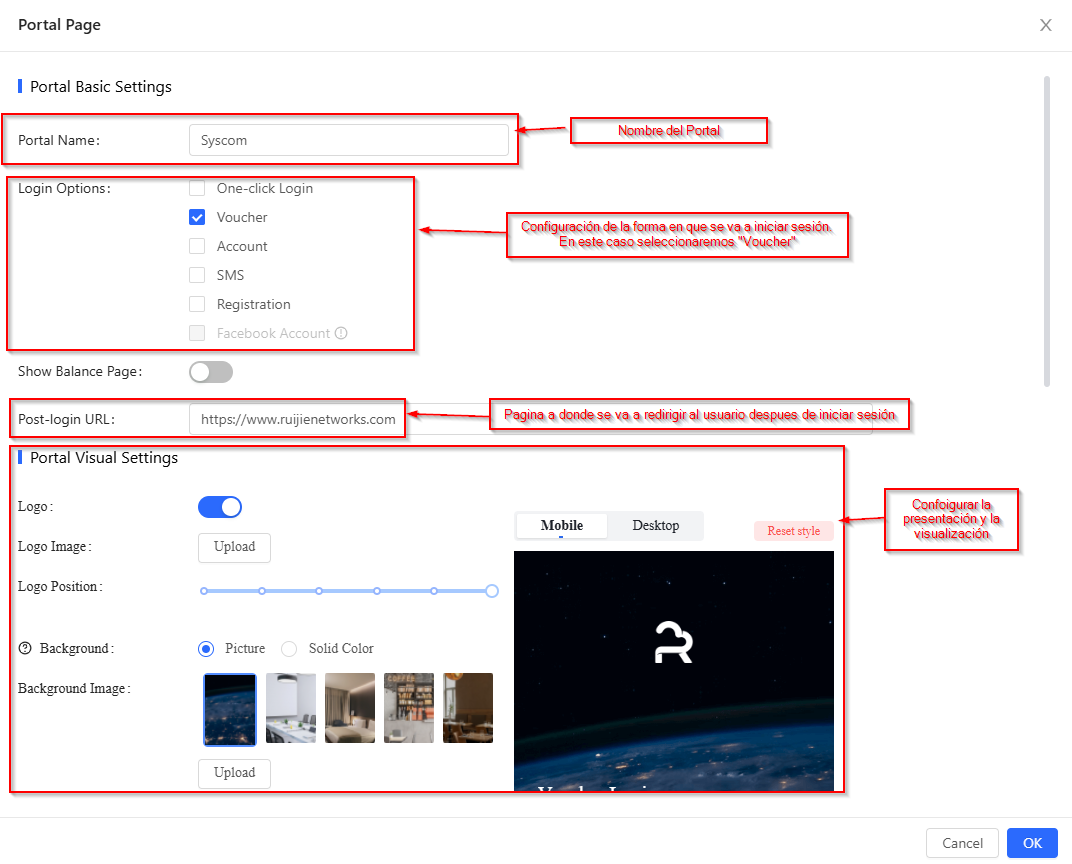Viewport: 1072px width, 864px height.
Task: Pick the earth-at-night background thumbnail
Action: [x=230, y=709]
